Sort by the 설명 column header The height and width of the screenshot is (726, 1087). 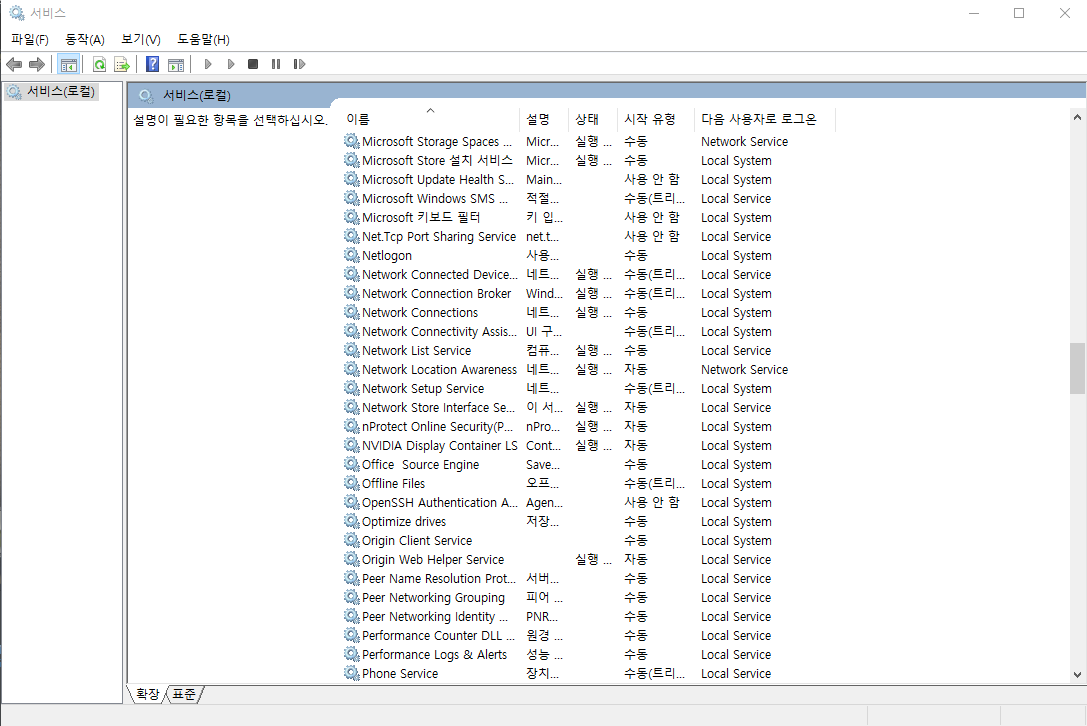pos(544,119)
